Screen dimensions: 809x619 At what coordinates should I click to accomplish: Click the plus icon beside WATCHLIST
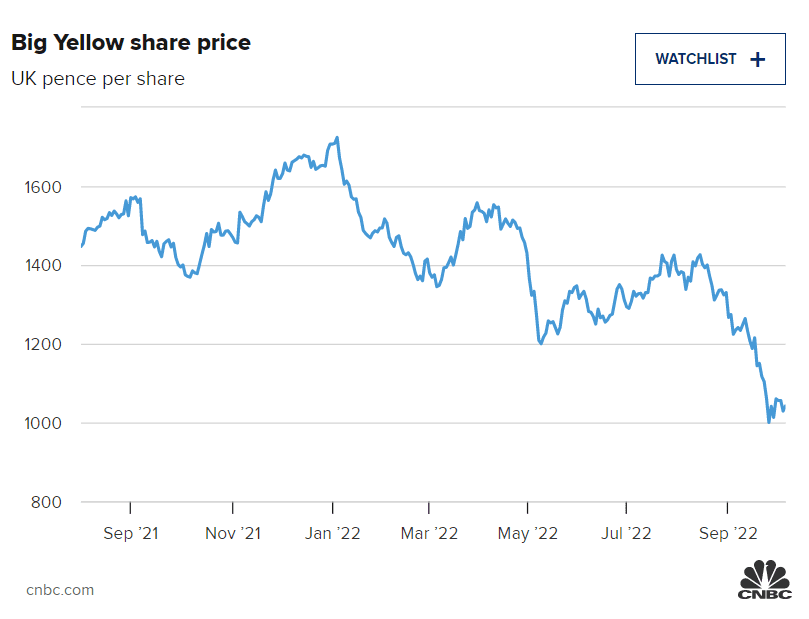pos(758,59)
